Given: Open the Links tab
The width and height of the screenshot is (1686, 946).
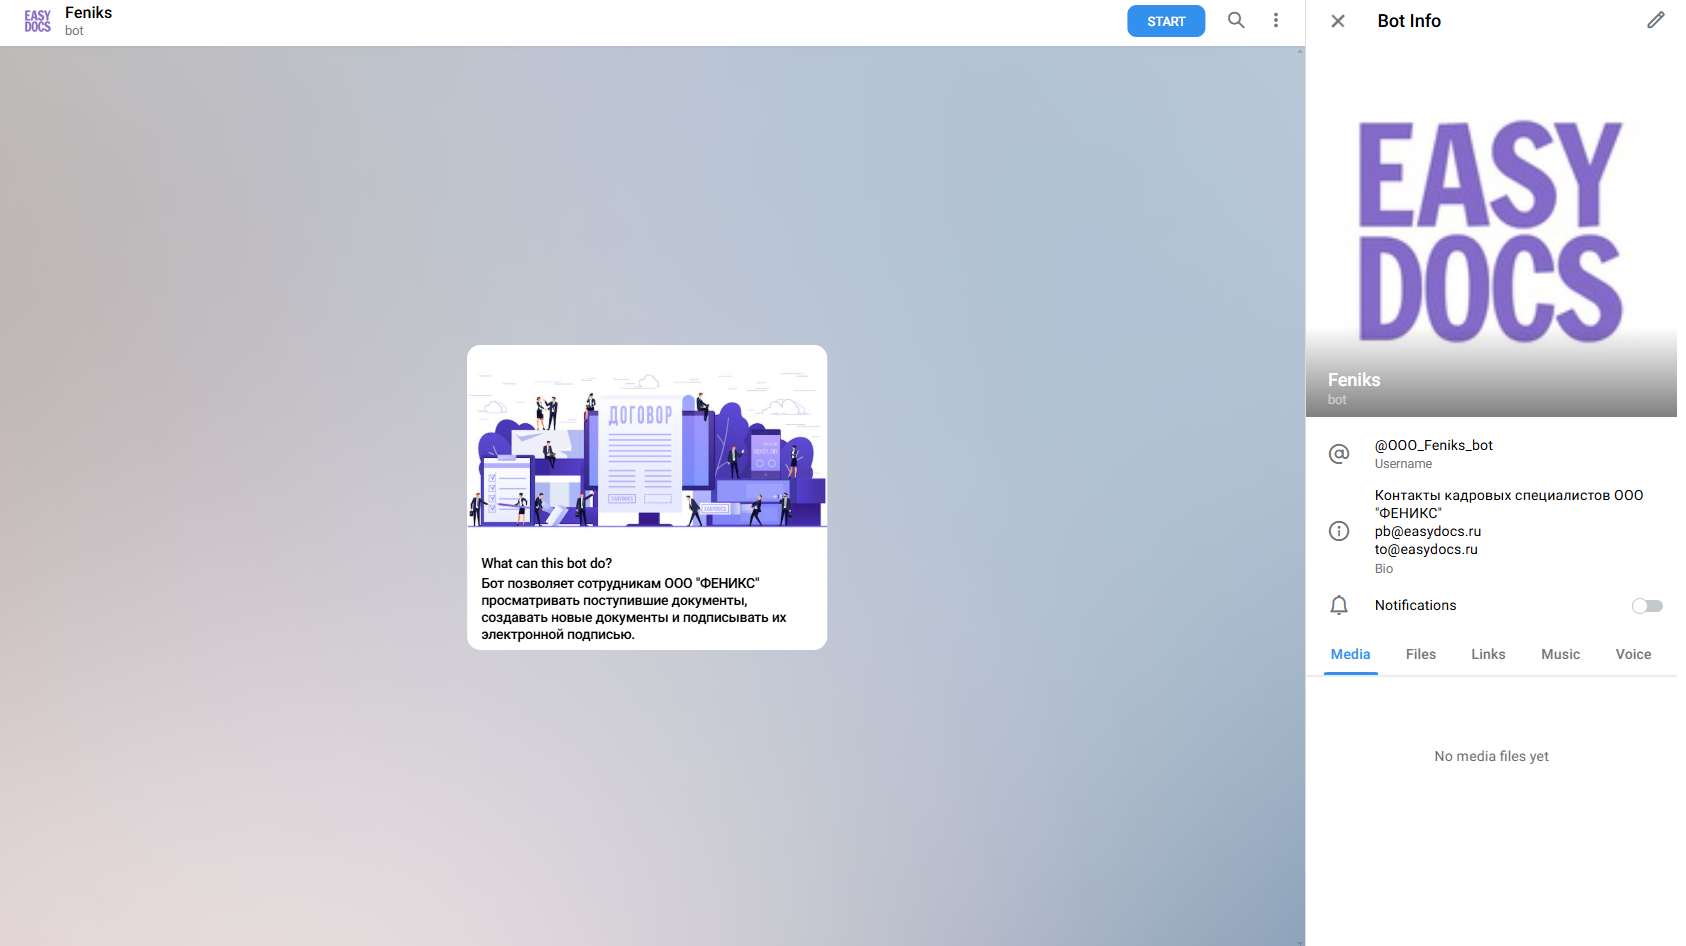Looking at the screenshot, I should [1488, 654].
